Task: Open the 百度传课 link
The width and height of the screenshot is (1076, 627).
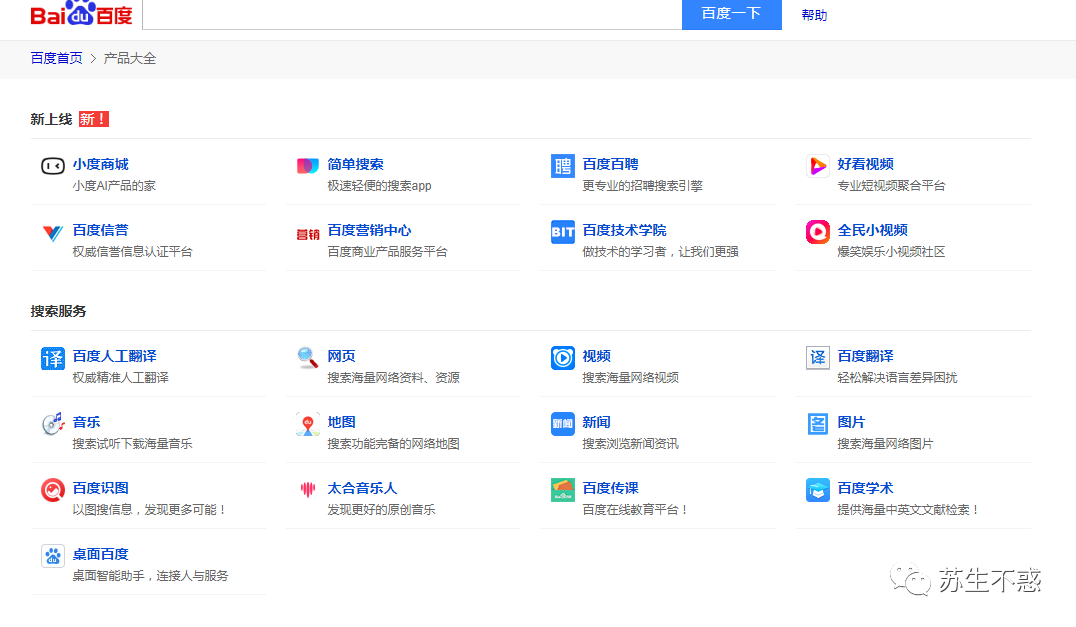Action: coord(610,488)
